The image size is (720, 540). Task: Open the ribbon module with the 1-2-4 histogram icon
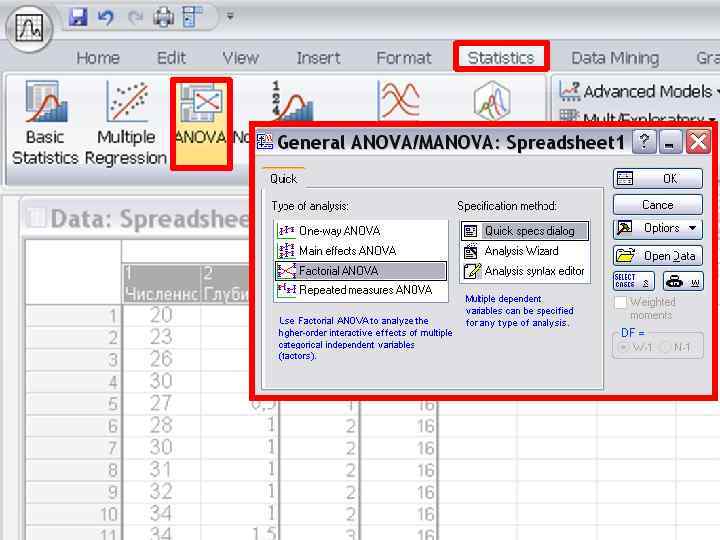click(x=294, y=101)
